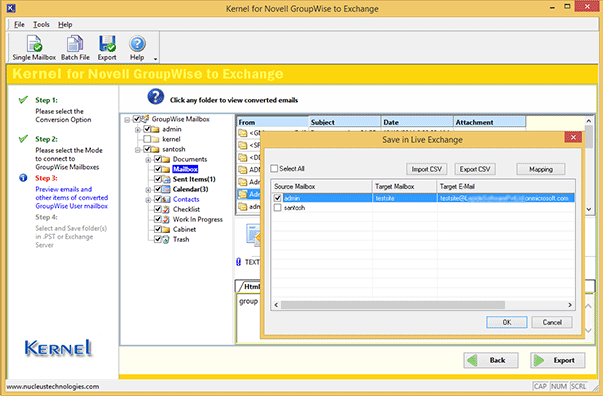
Task: Toggle the GroupWise Mailbox root checkbox
Action: (x=137, y=119)
